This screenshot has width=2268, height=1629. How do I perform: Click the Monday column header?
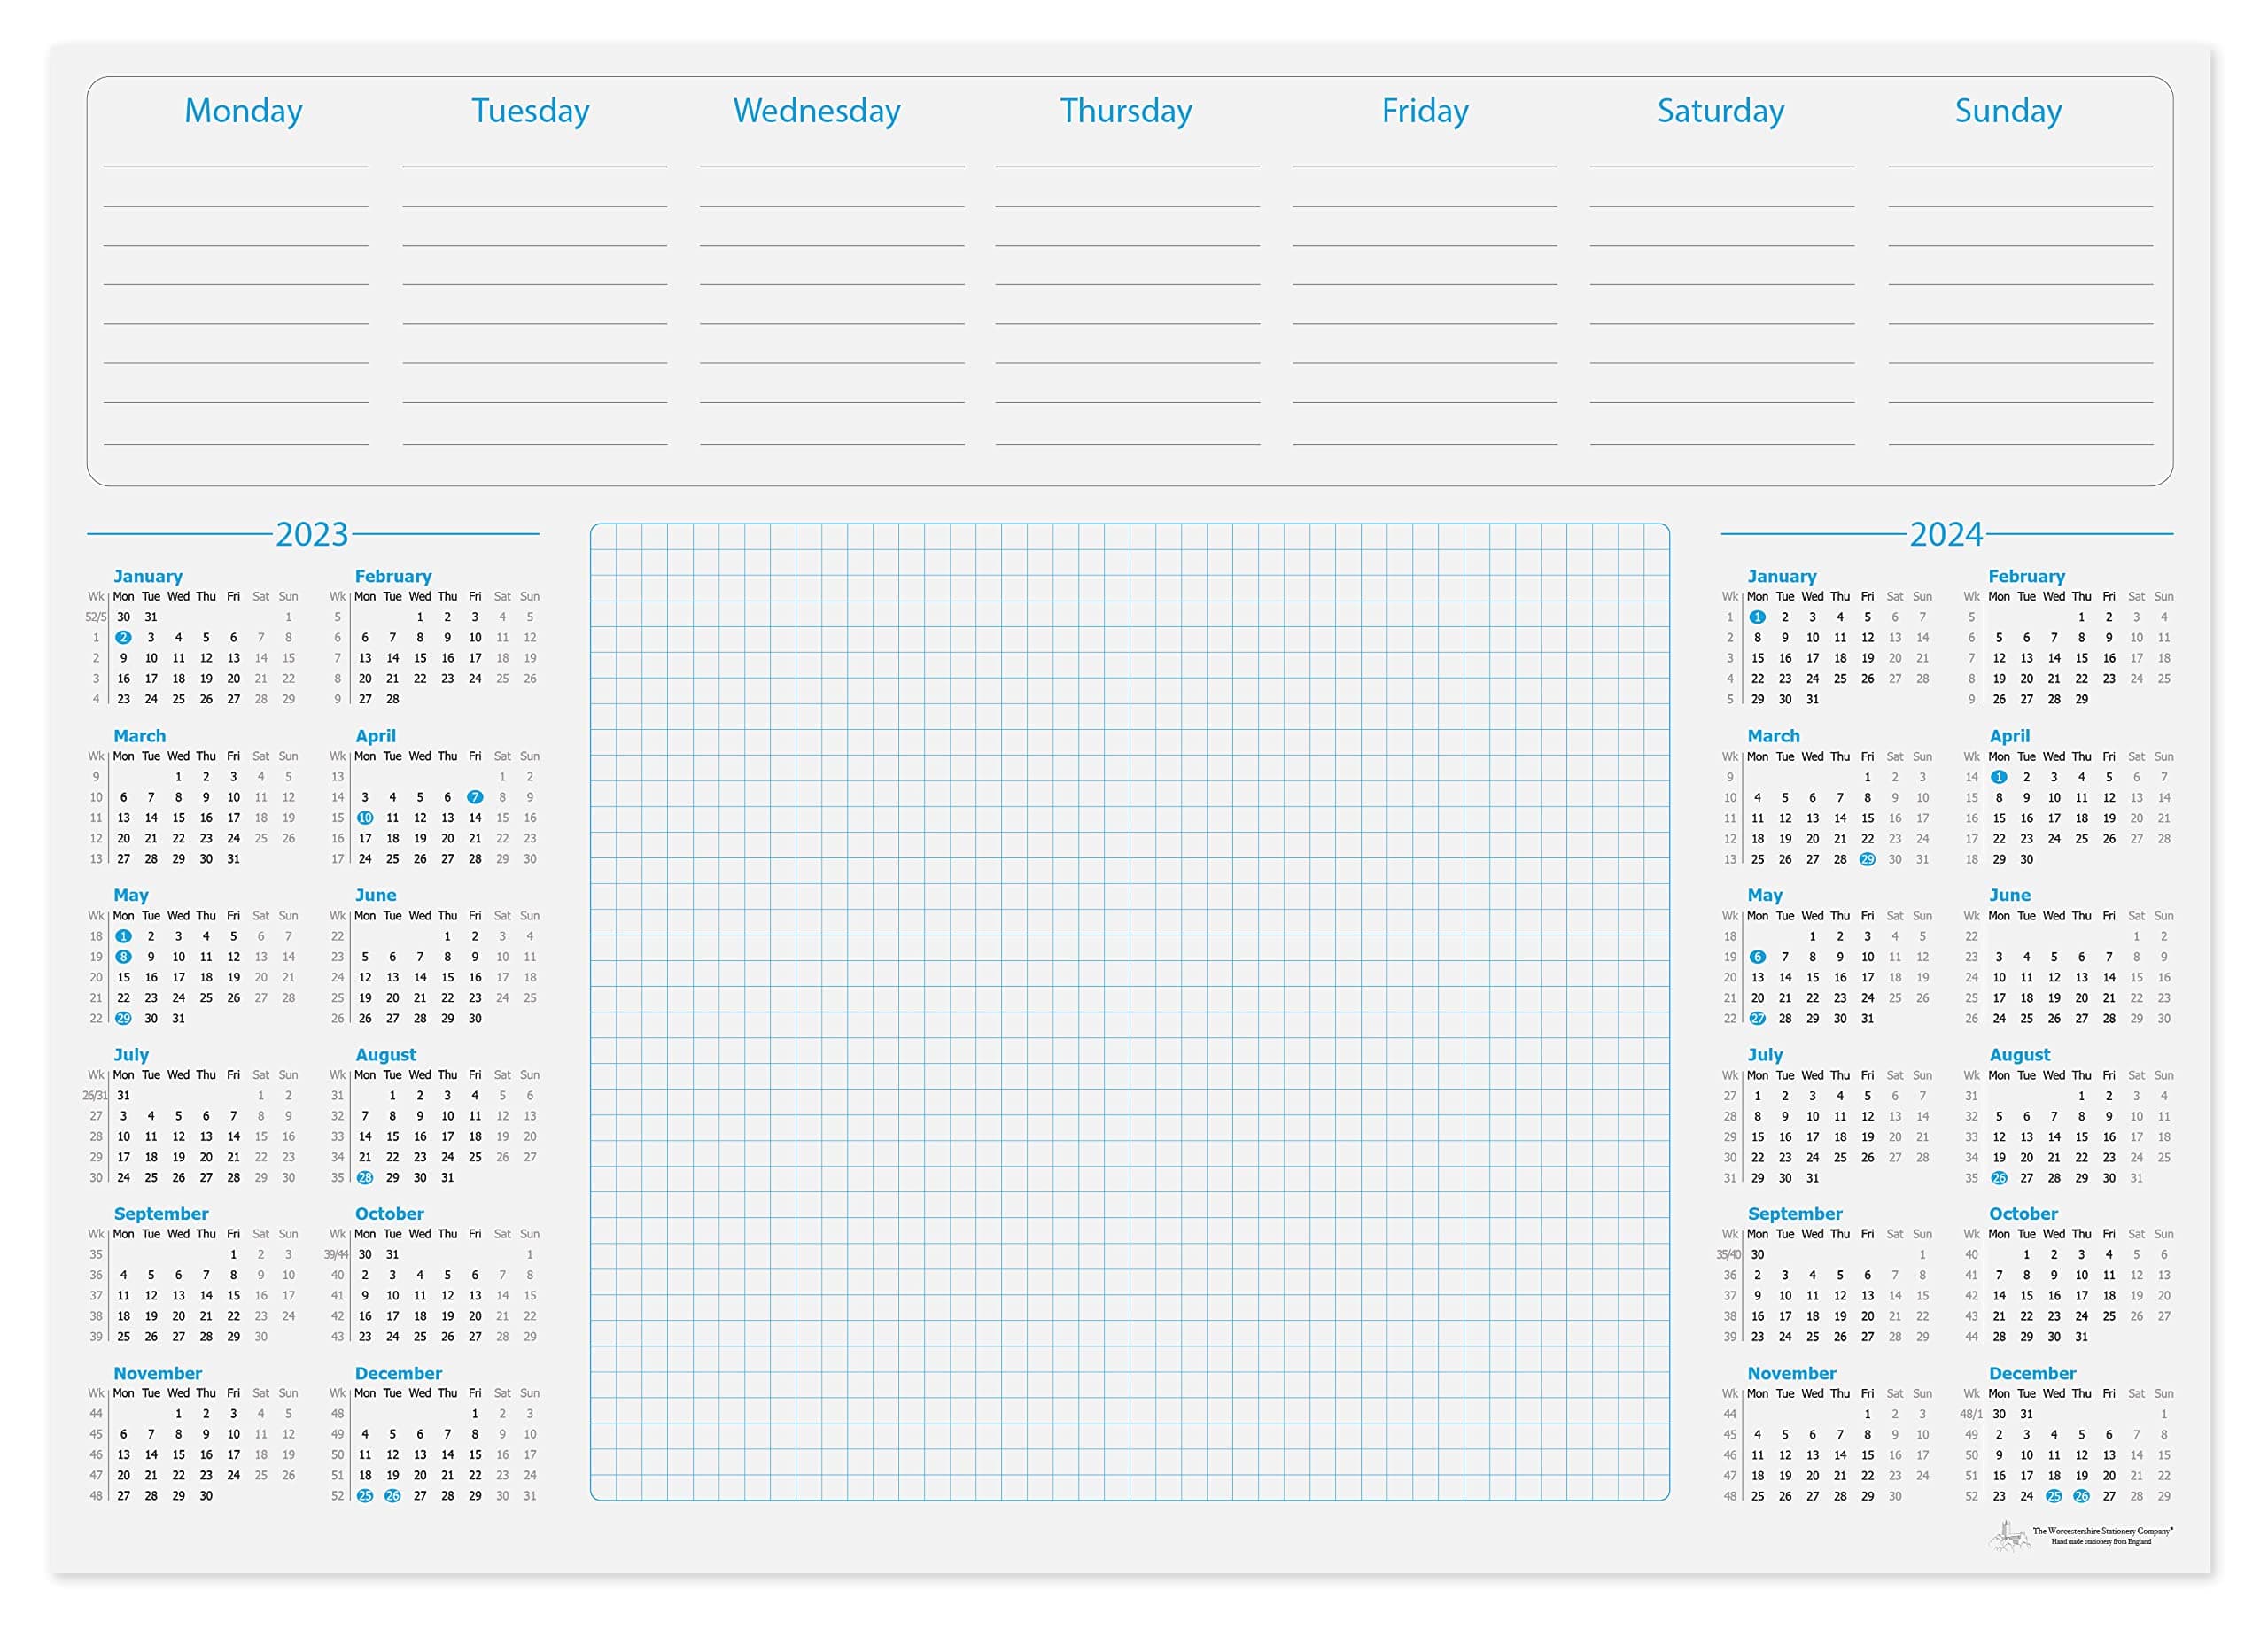(243, 112)
